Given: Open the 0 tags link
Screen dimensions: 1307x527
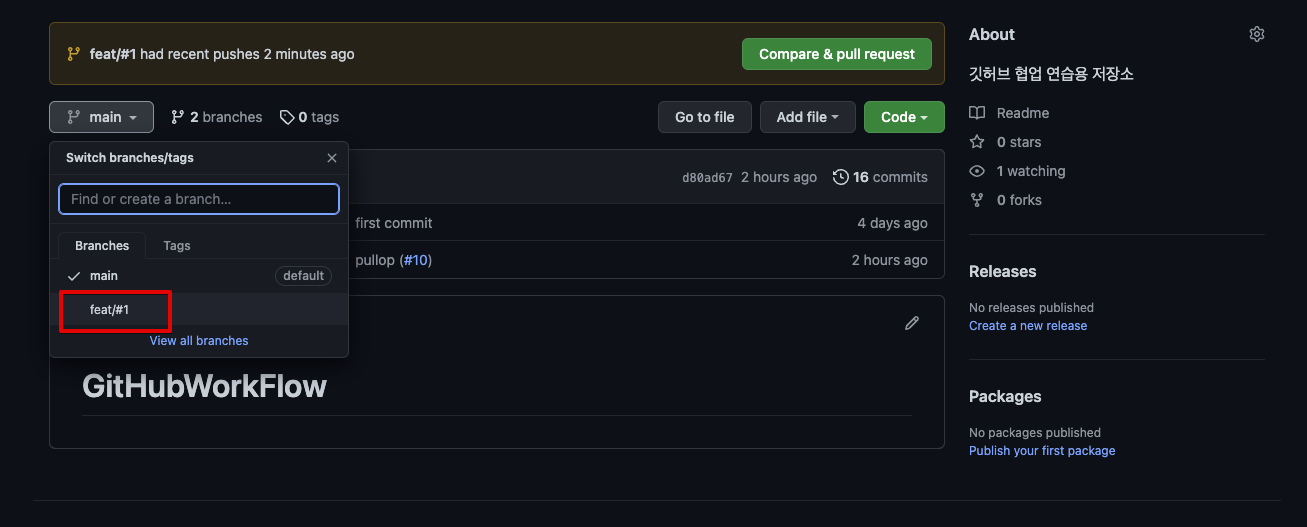Looking at the screenshot, I should click(309, 117).
